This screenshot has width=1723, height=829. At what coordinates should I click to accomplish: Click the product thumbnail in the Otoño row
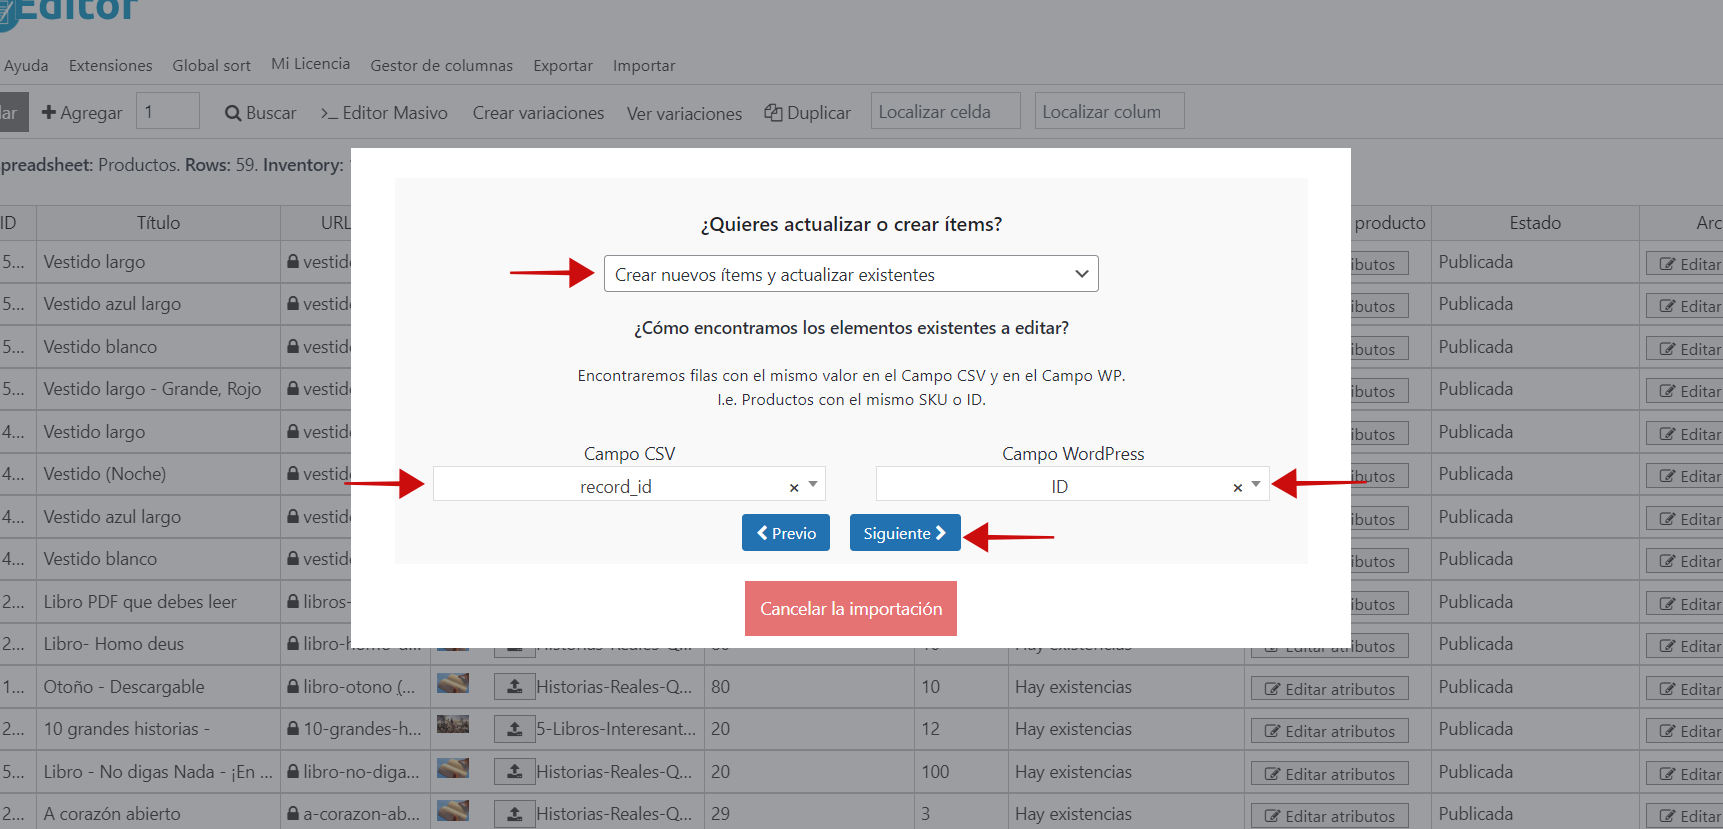(453, 684)
